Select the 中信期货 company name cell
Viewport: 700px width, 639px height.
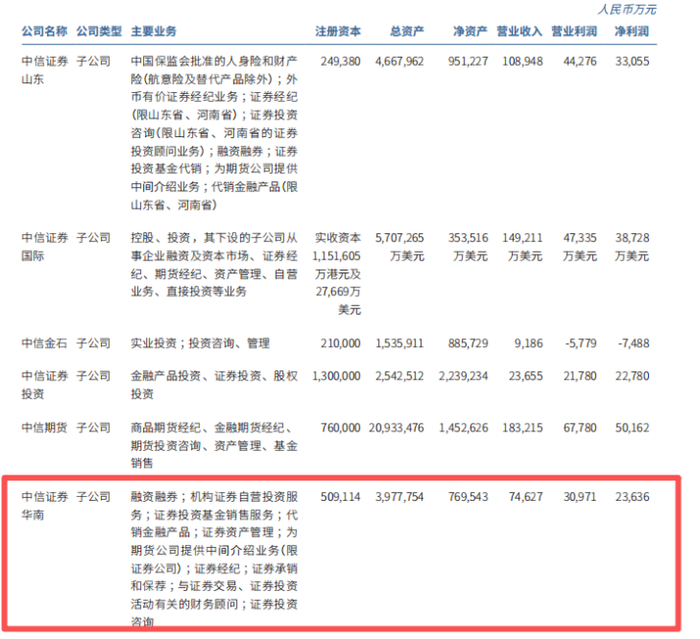(x=44, y=428)
